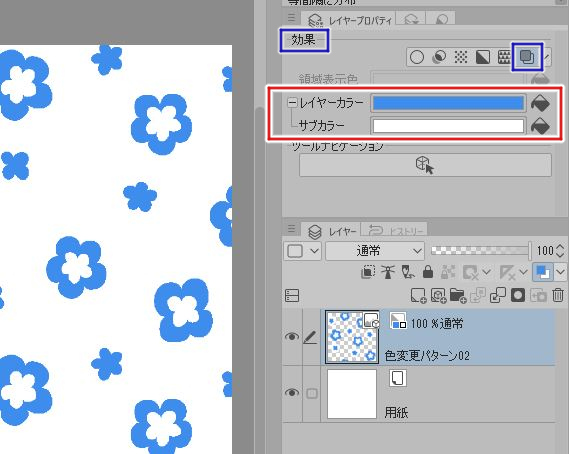Open the dropdown beside the ruler icon
This screenshot has width=569, height=454.
[523, 272]
